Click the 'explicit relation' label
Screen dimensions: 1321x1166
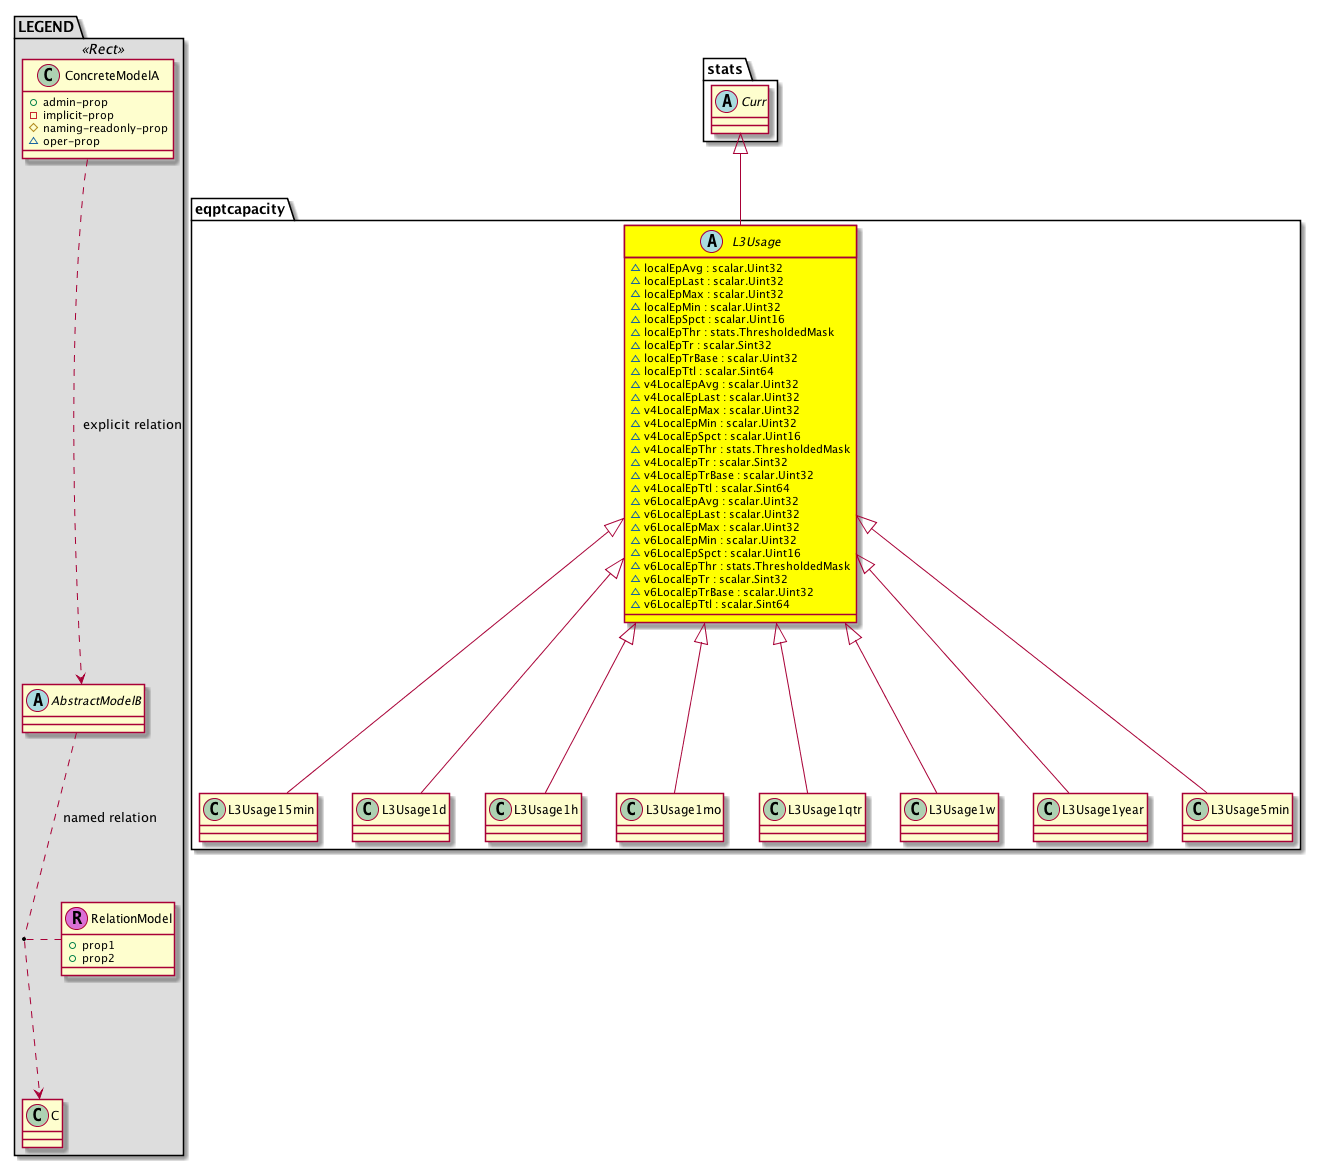132,425
